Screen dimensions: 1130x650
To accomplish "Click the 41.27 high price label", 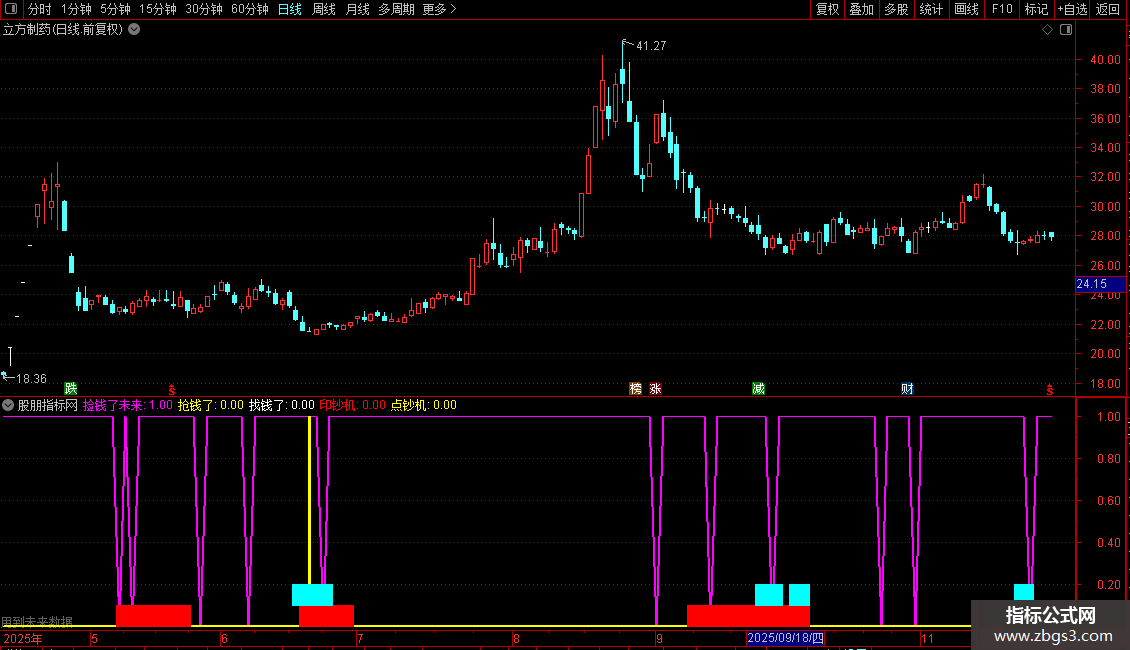I will point(651,45).
